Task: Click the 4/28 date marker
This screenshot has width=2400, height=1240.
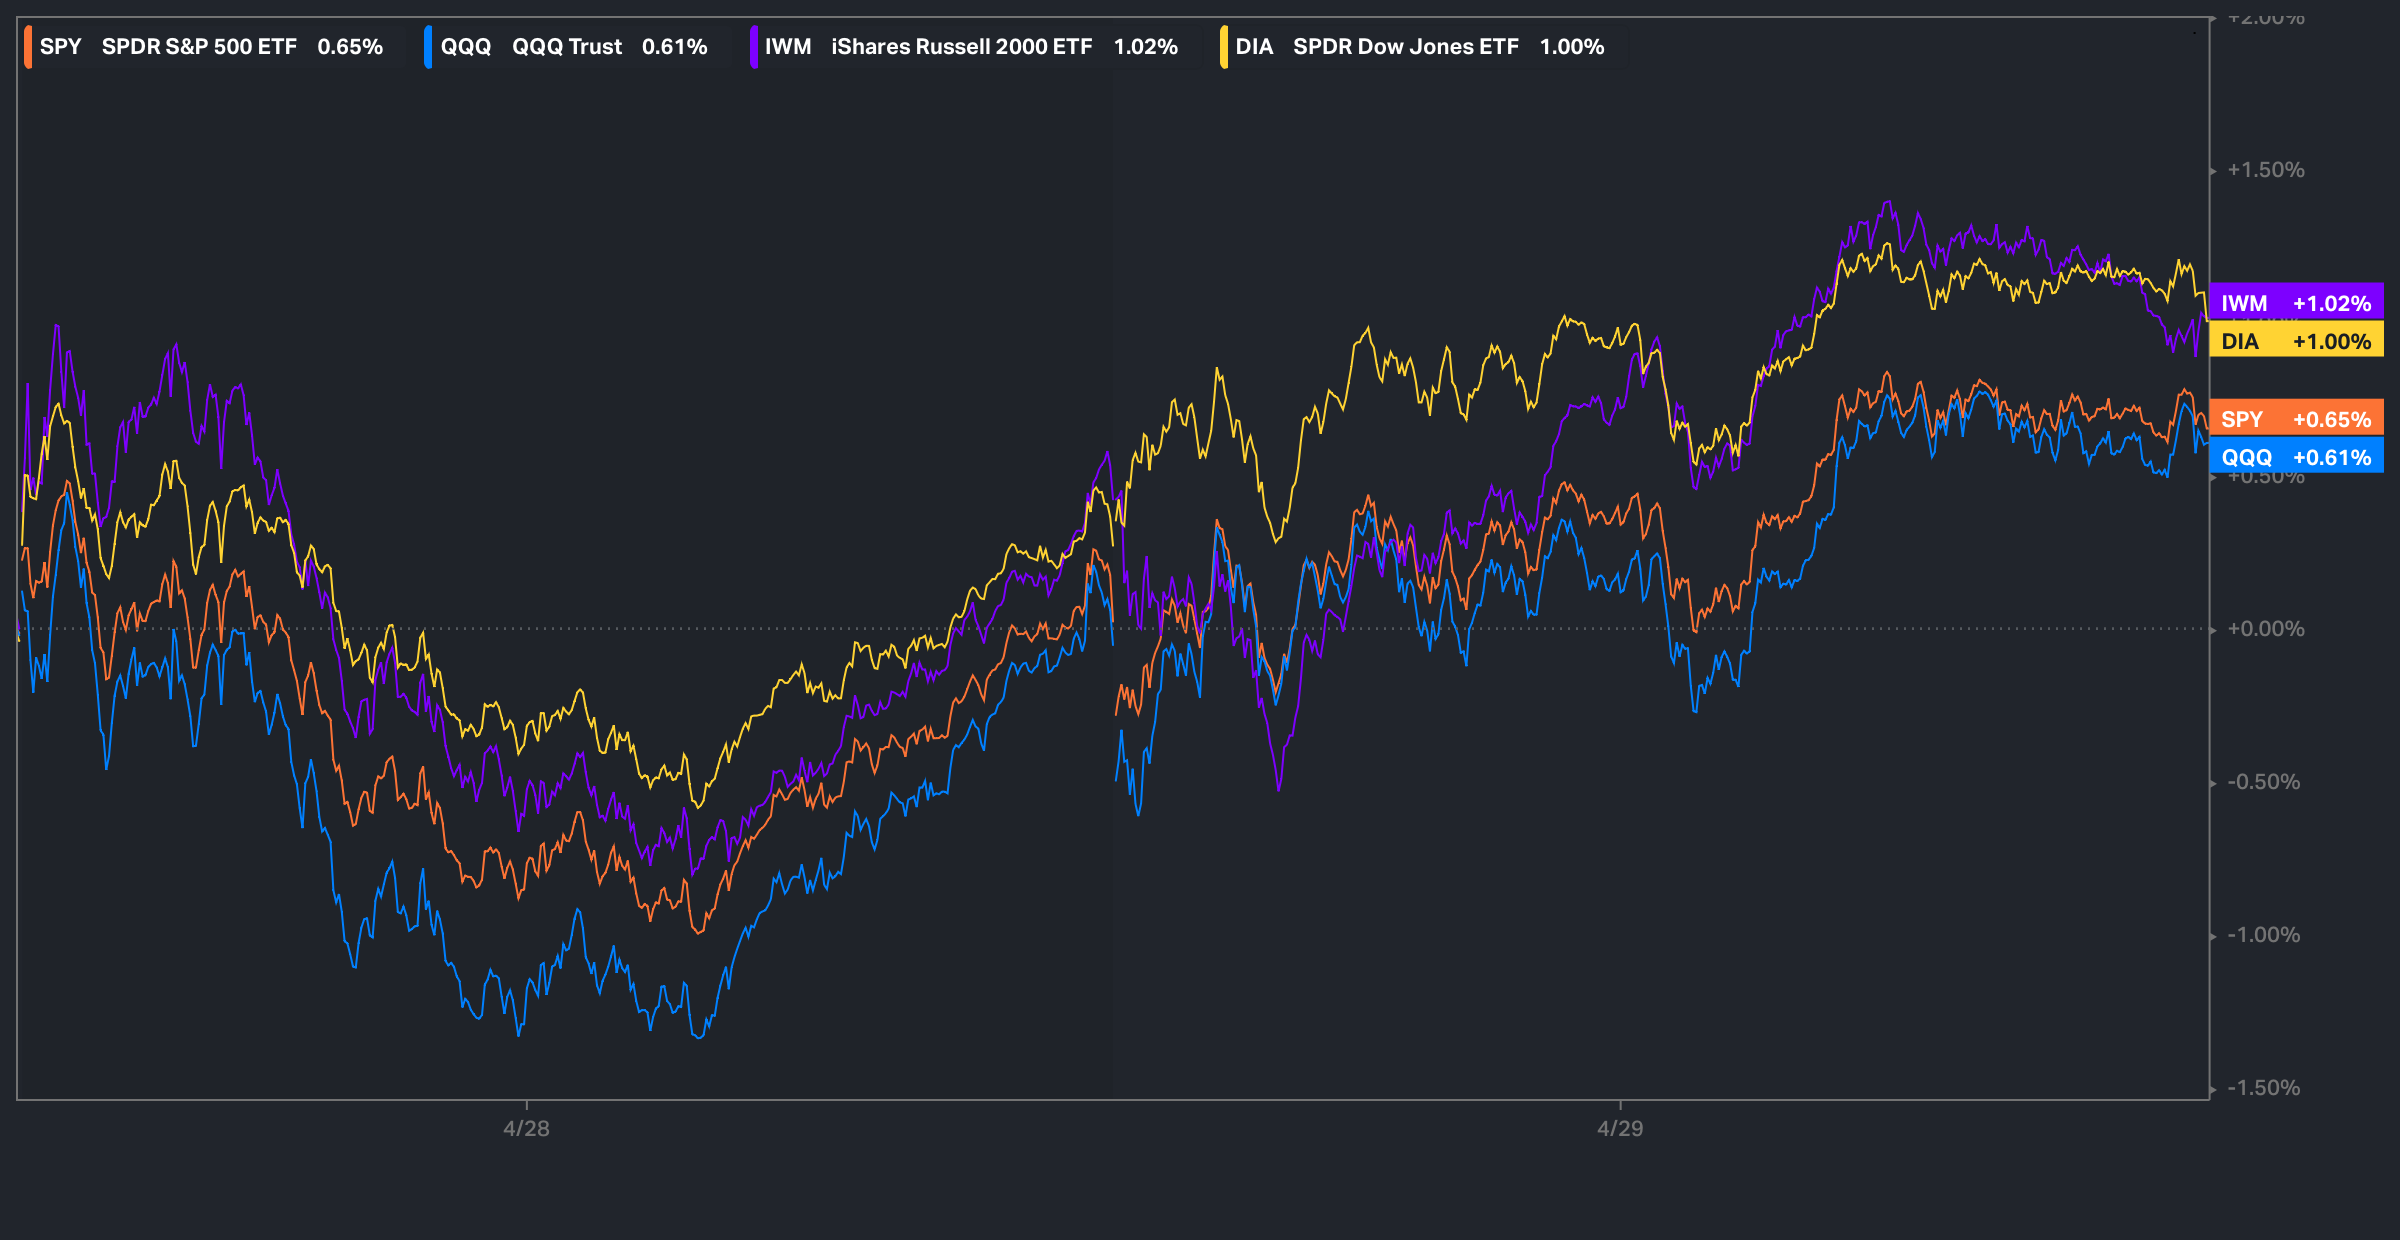Action: 526,1128
